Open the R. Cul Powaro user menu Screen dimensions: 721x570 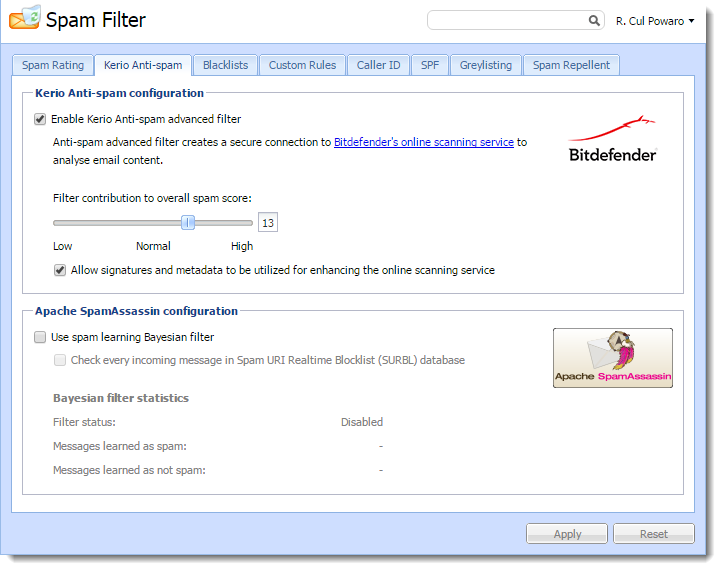pyautogui.click(x=655, y=21)
